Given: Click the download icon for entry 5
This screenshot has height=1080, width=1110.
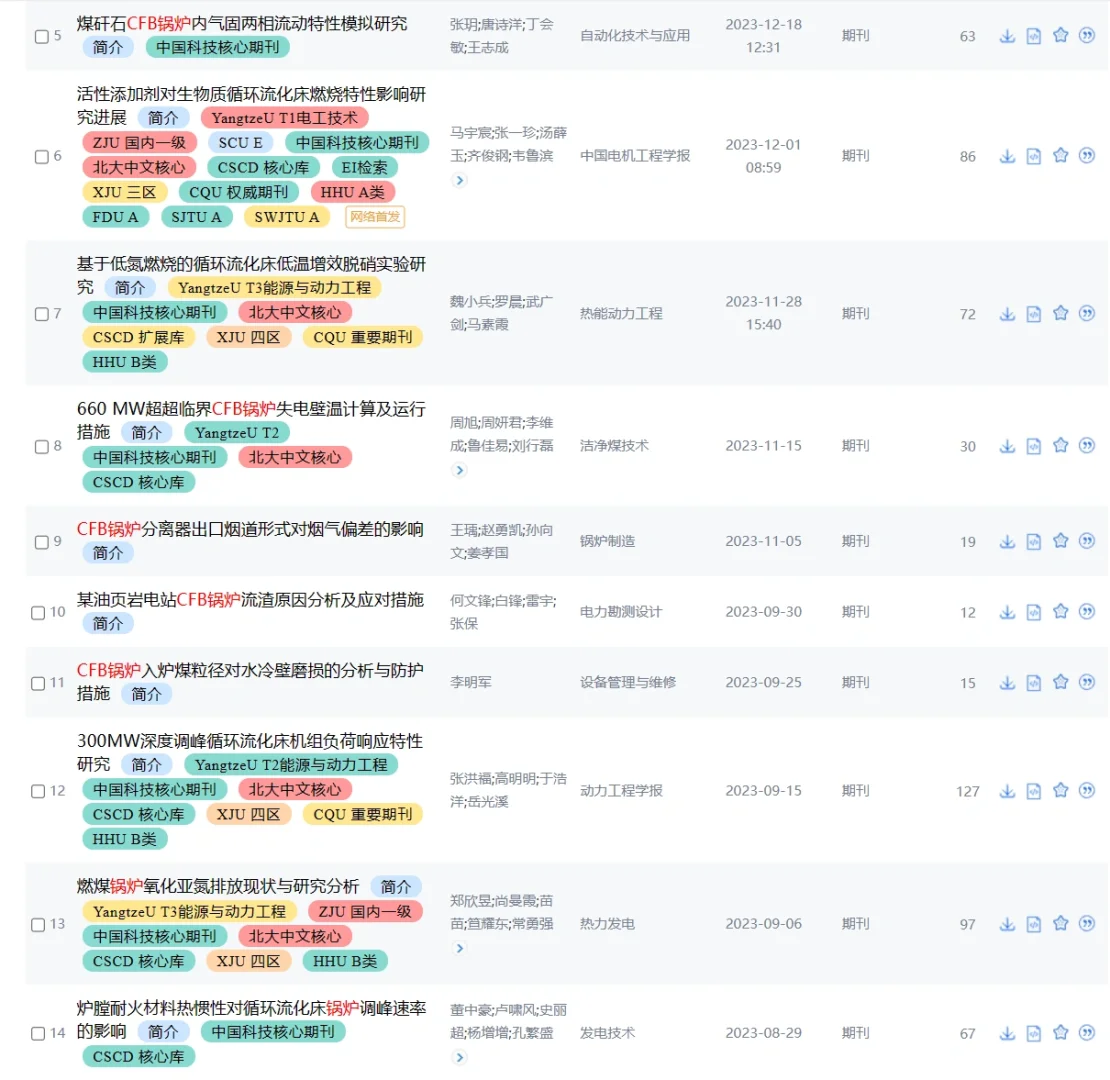Looking at the screenshot, I should [1007, 34].
